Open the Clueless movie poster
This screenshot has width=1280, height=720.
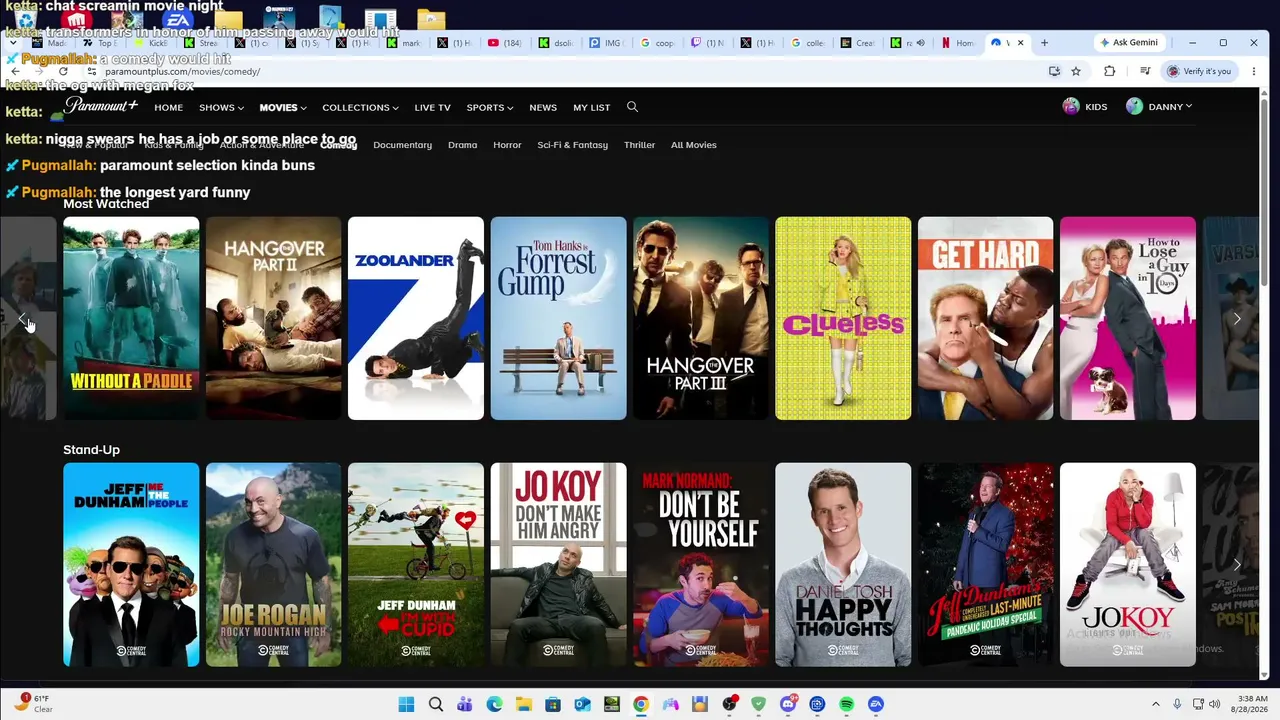pos(843,318)
